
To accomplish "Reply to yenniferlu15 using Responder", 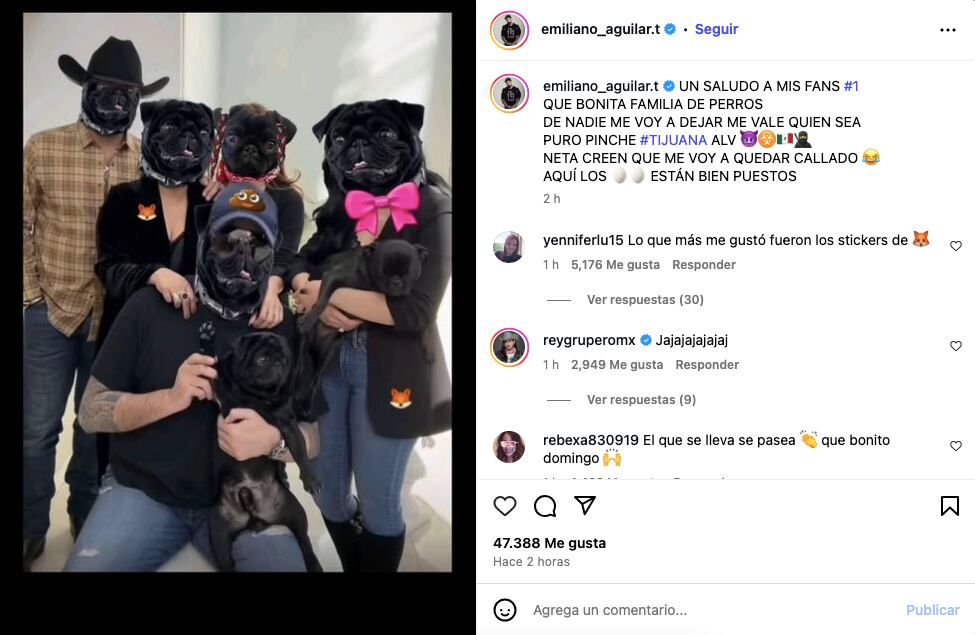I will 704,265.
